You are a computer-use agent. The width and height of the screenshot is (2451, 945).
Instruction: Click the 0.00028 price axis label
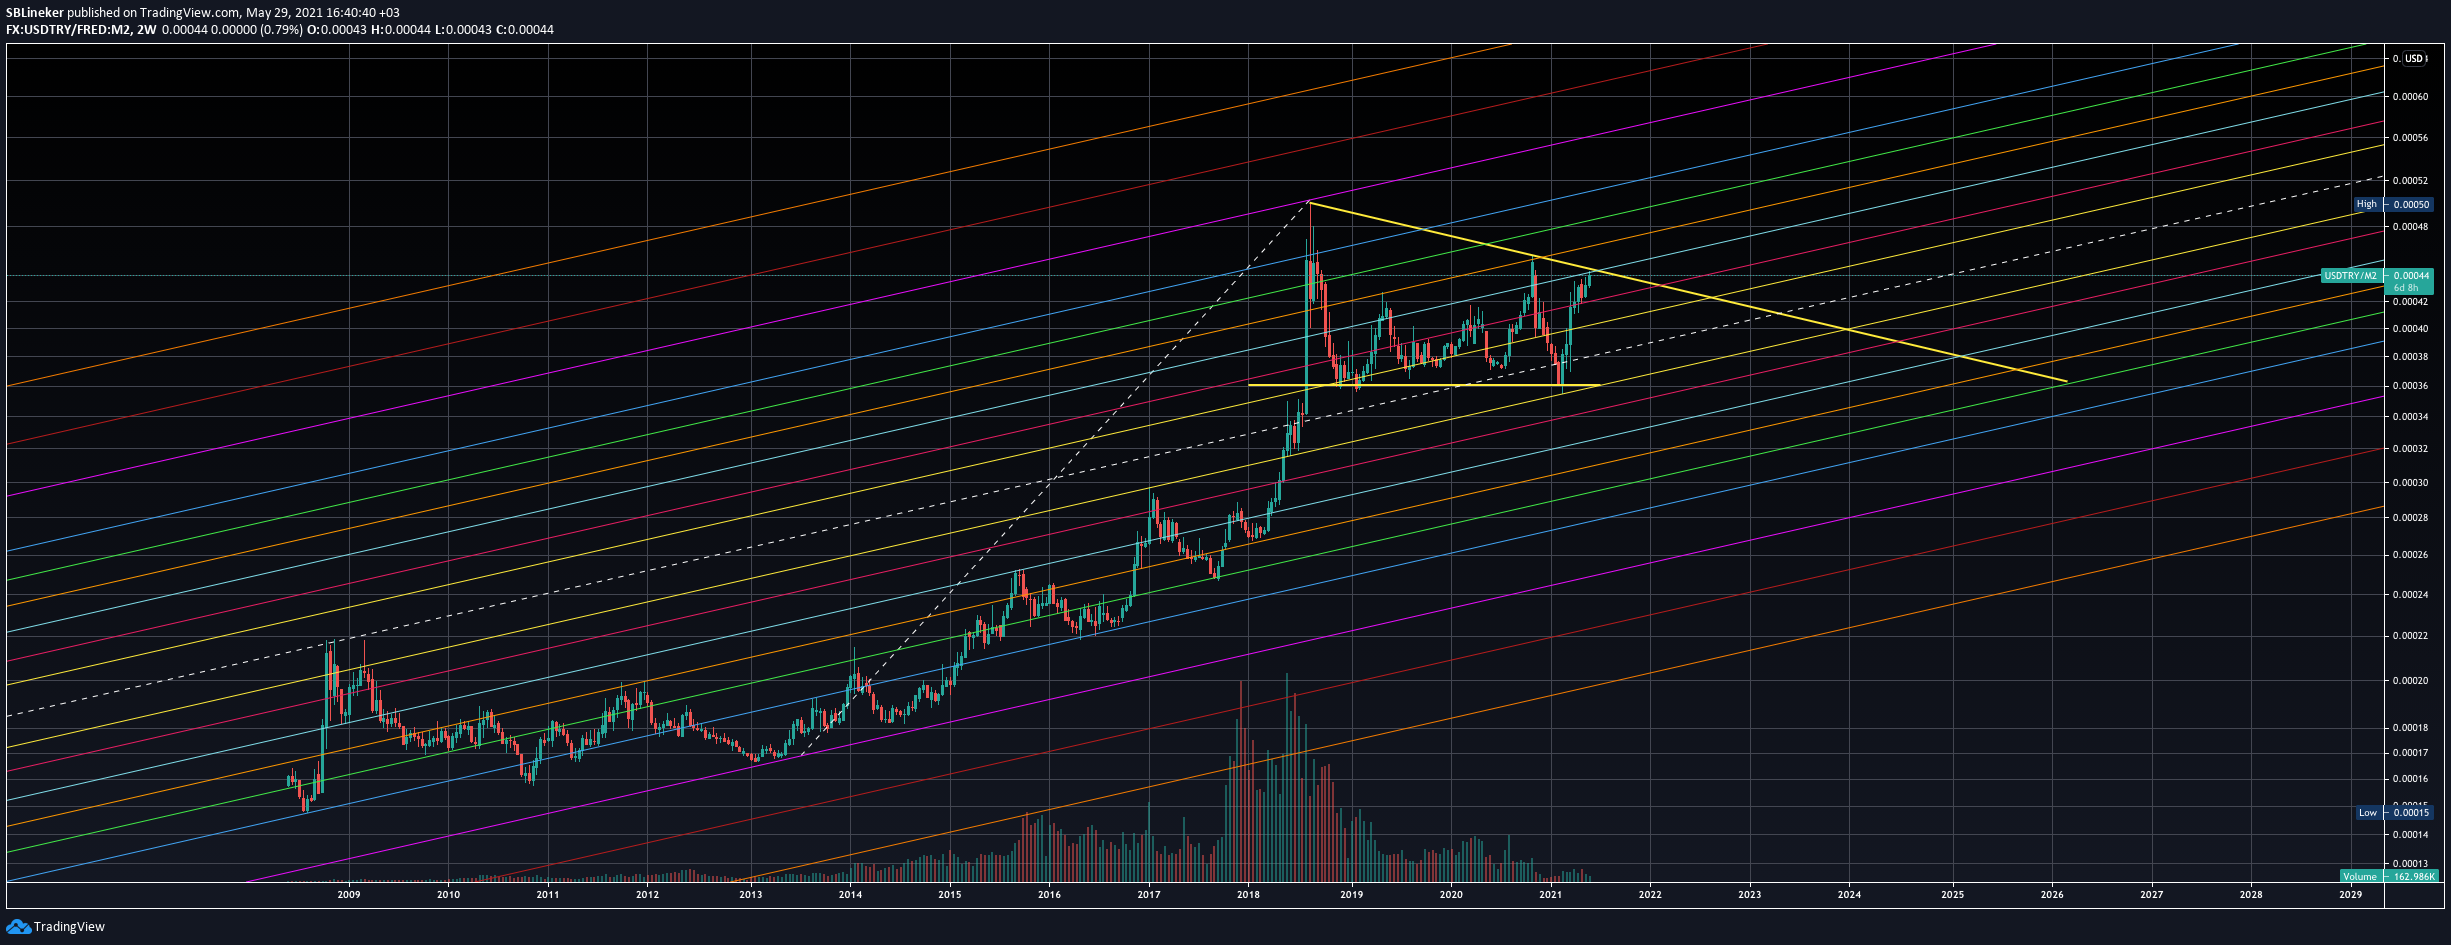click(2408, 518)
